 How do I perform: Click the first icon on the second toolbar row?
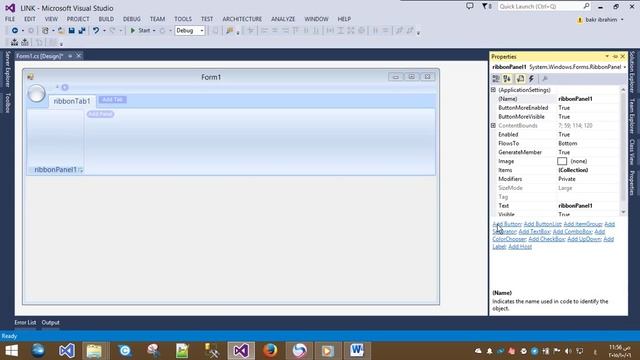15,42
